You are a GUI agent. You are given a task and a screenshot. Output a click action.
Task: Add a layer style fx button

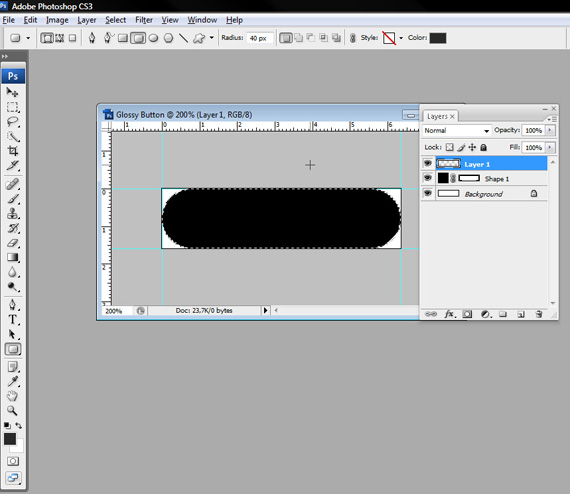pos(450,314)
